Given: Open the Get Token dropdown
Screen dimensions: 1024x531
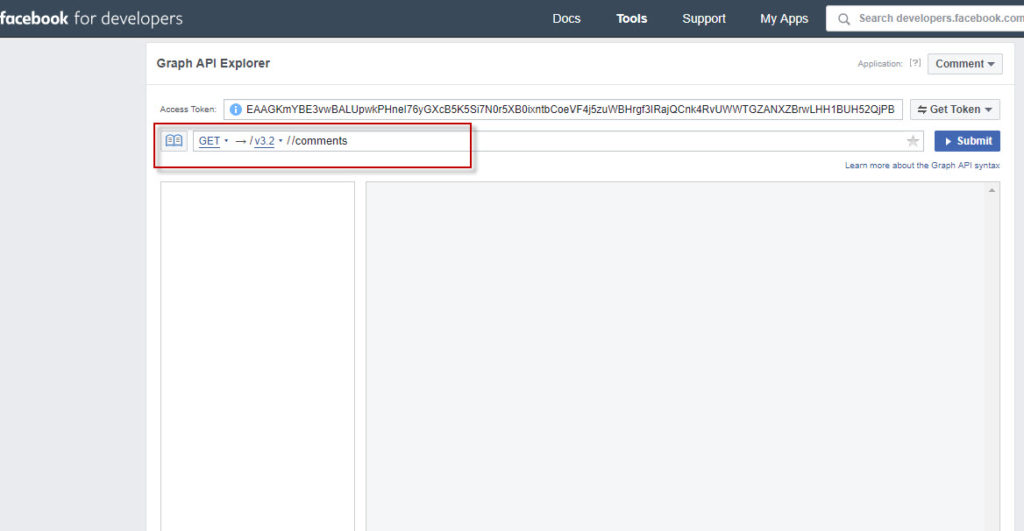Looking at the screenshot, I should [x=955, y=110].
